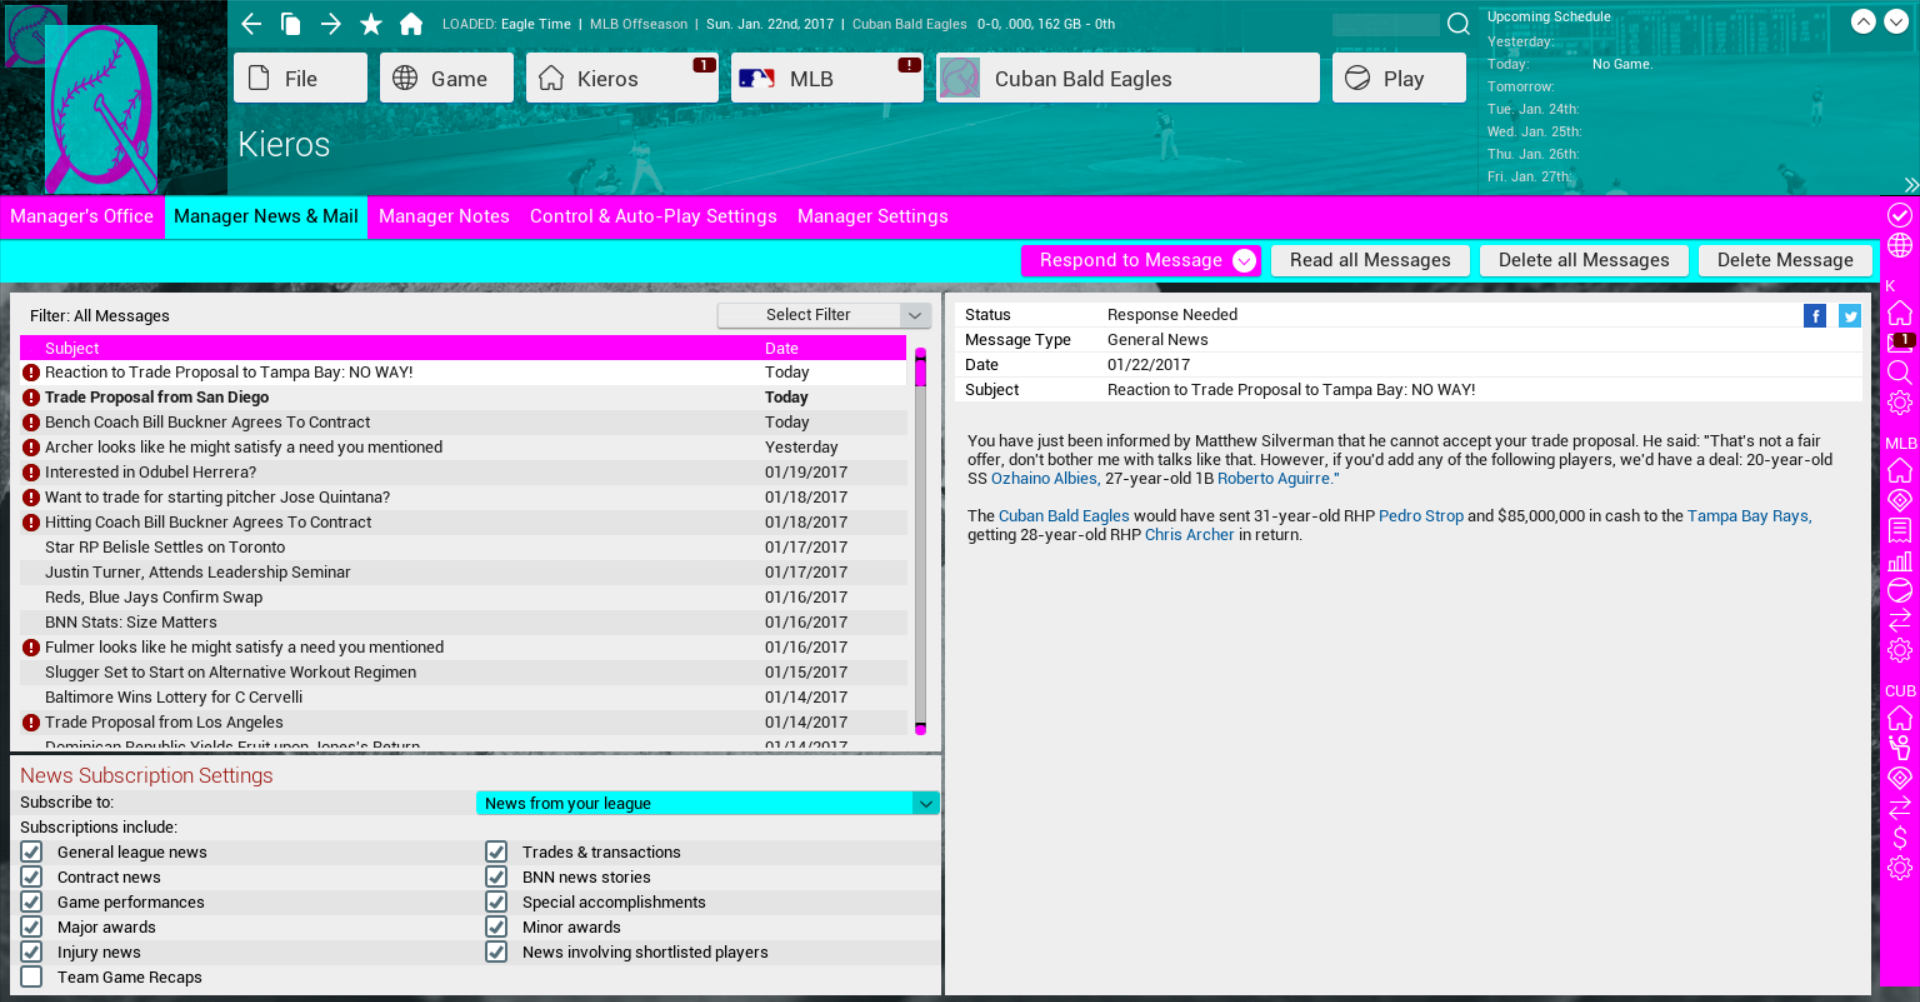Open MLB gear settings icon in sidebar
Viewport: 1920px width, 1002px height.
tap(1900, 650)
